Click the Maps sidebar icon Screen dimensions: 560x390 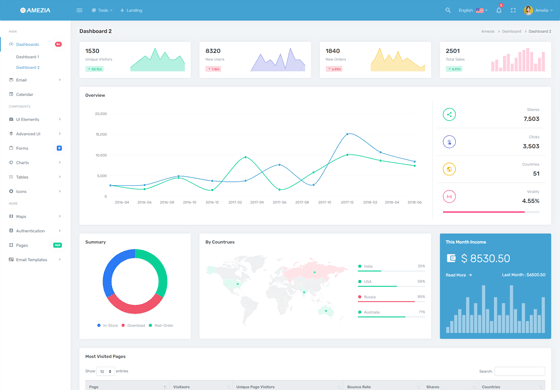click(x=11, y=216)
